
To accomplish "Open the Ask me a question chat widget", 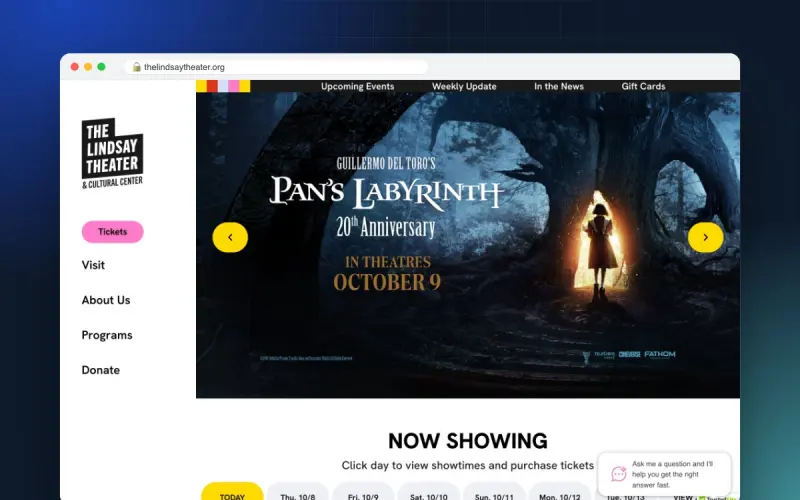I will pyautogui.click(x=664, y=474).
